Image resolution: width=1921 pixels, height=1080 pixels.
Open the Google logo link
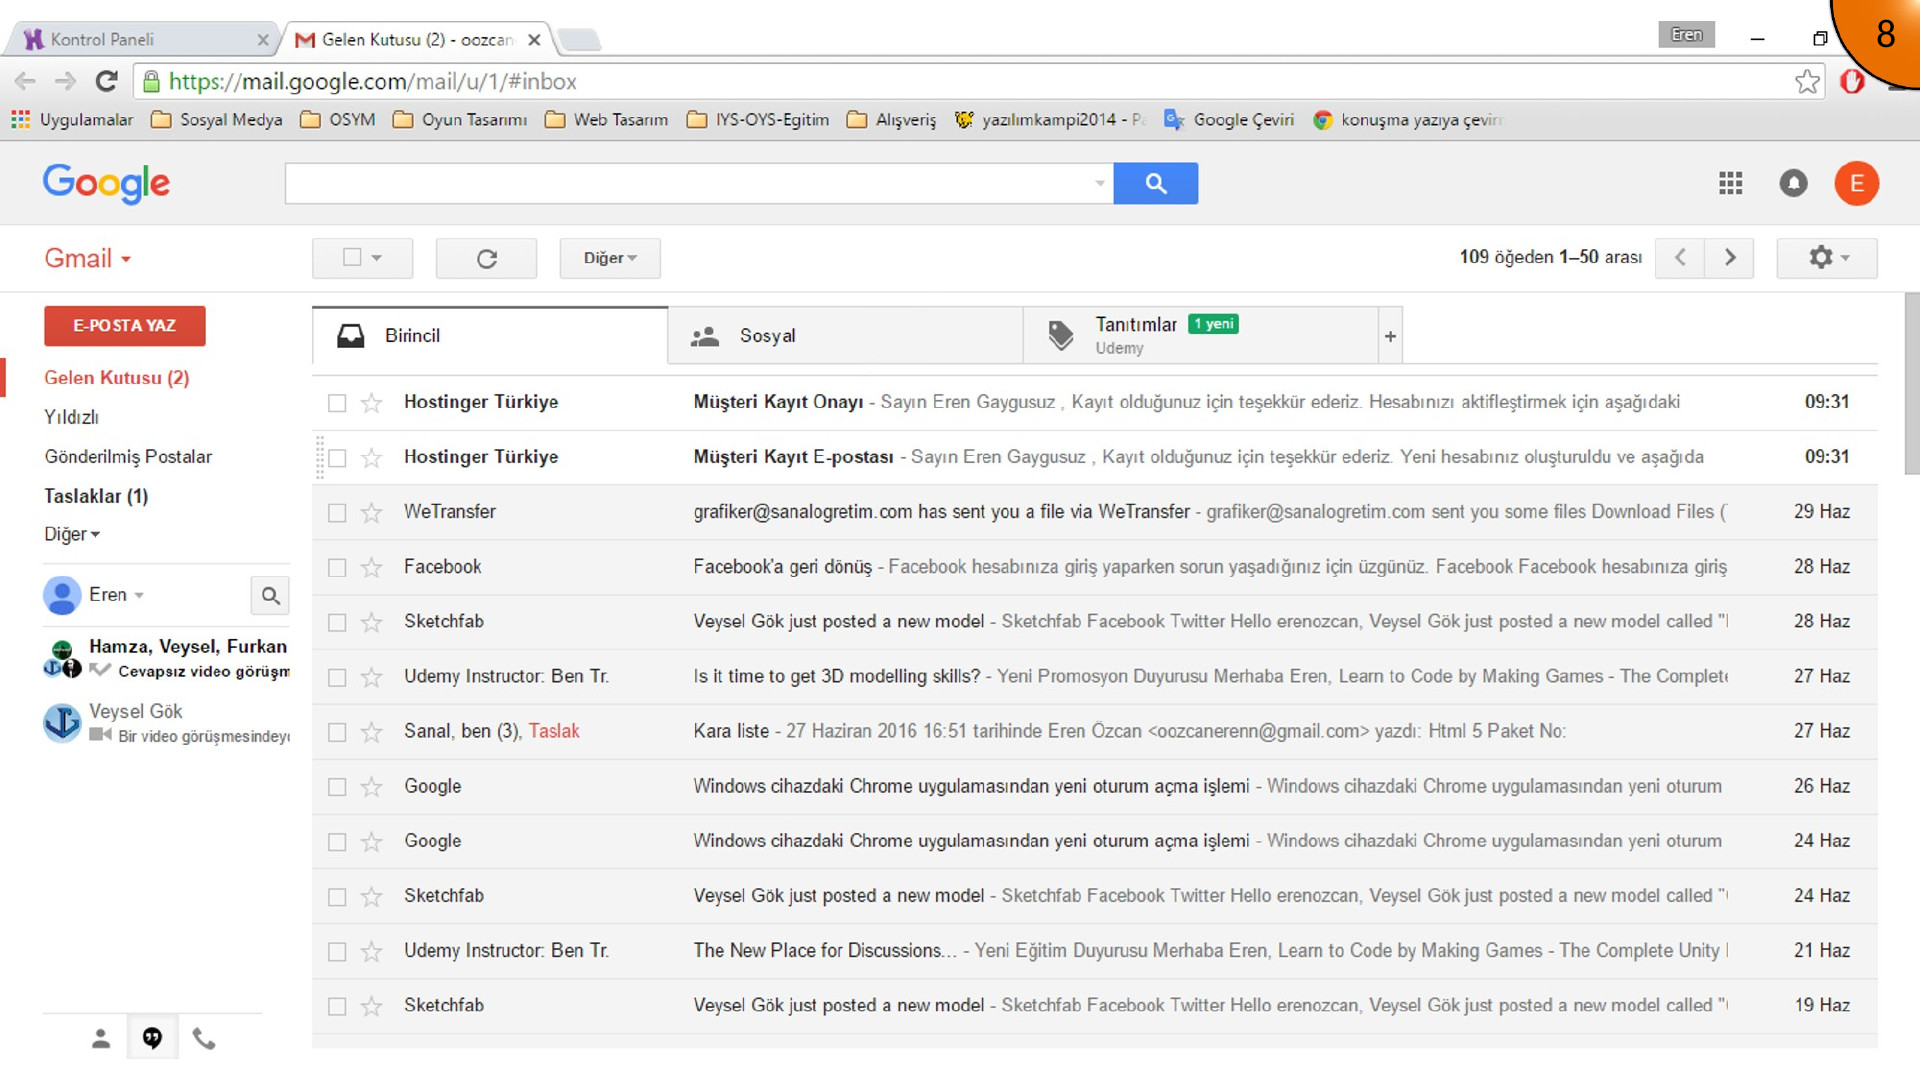pos(106,183)
